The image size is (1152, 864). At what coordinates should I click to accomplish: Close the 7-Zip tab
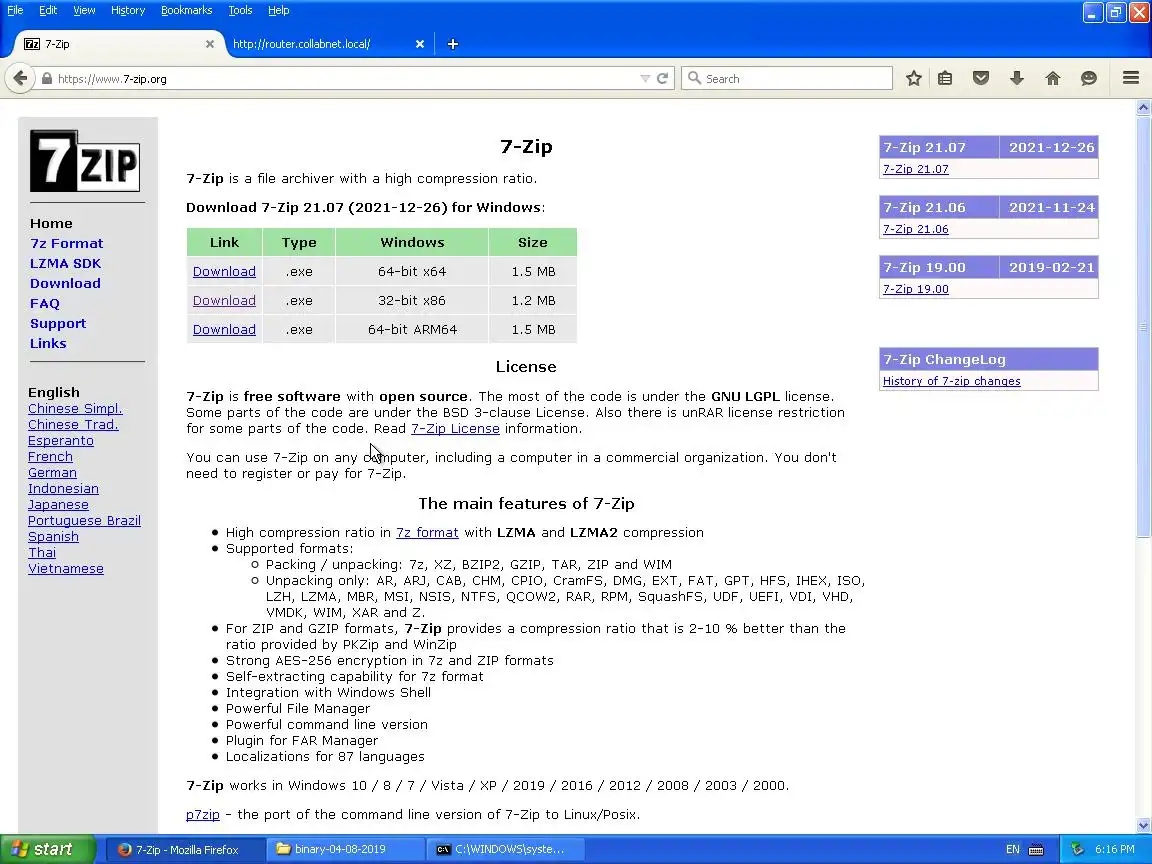tap(209, 44)
